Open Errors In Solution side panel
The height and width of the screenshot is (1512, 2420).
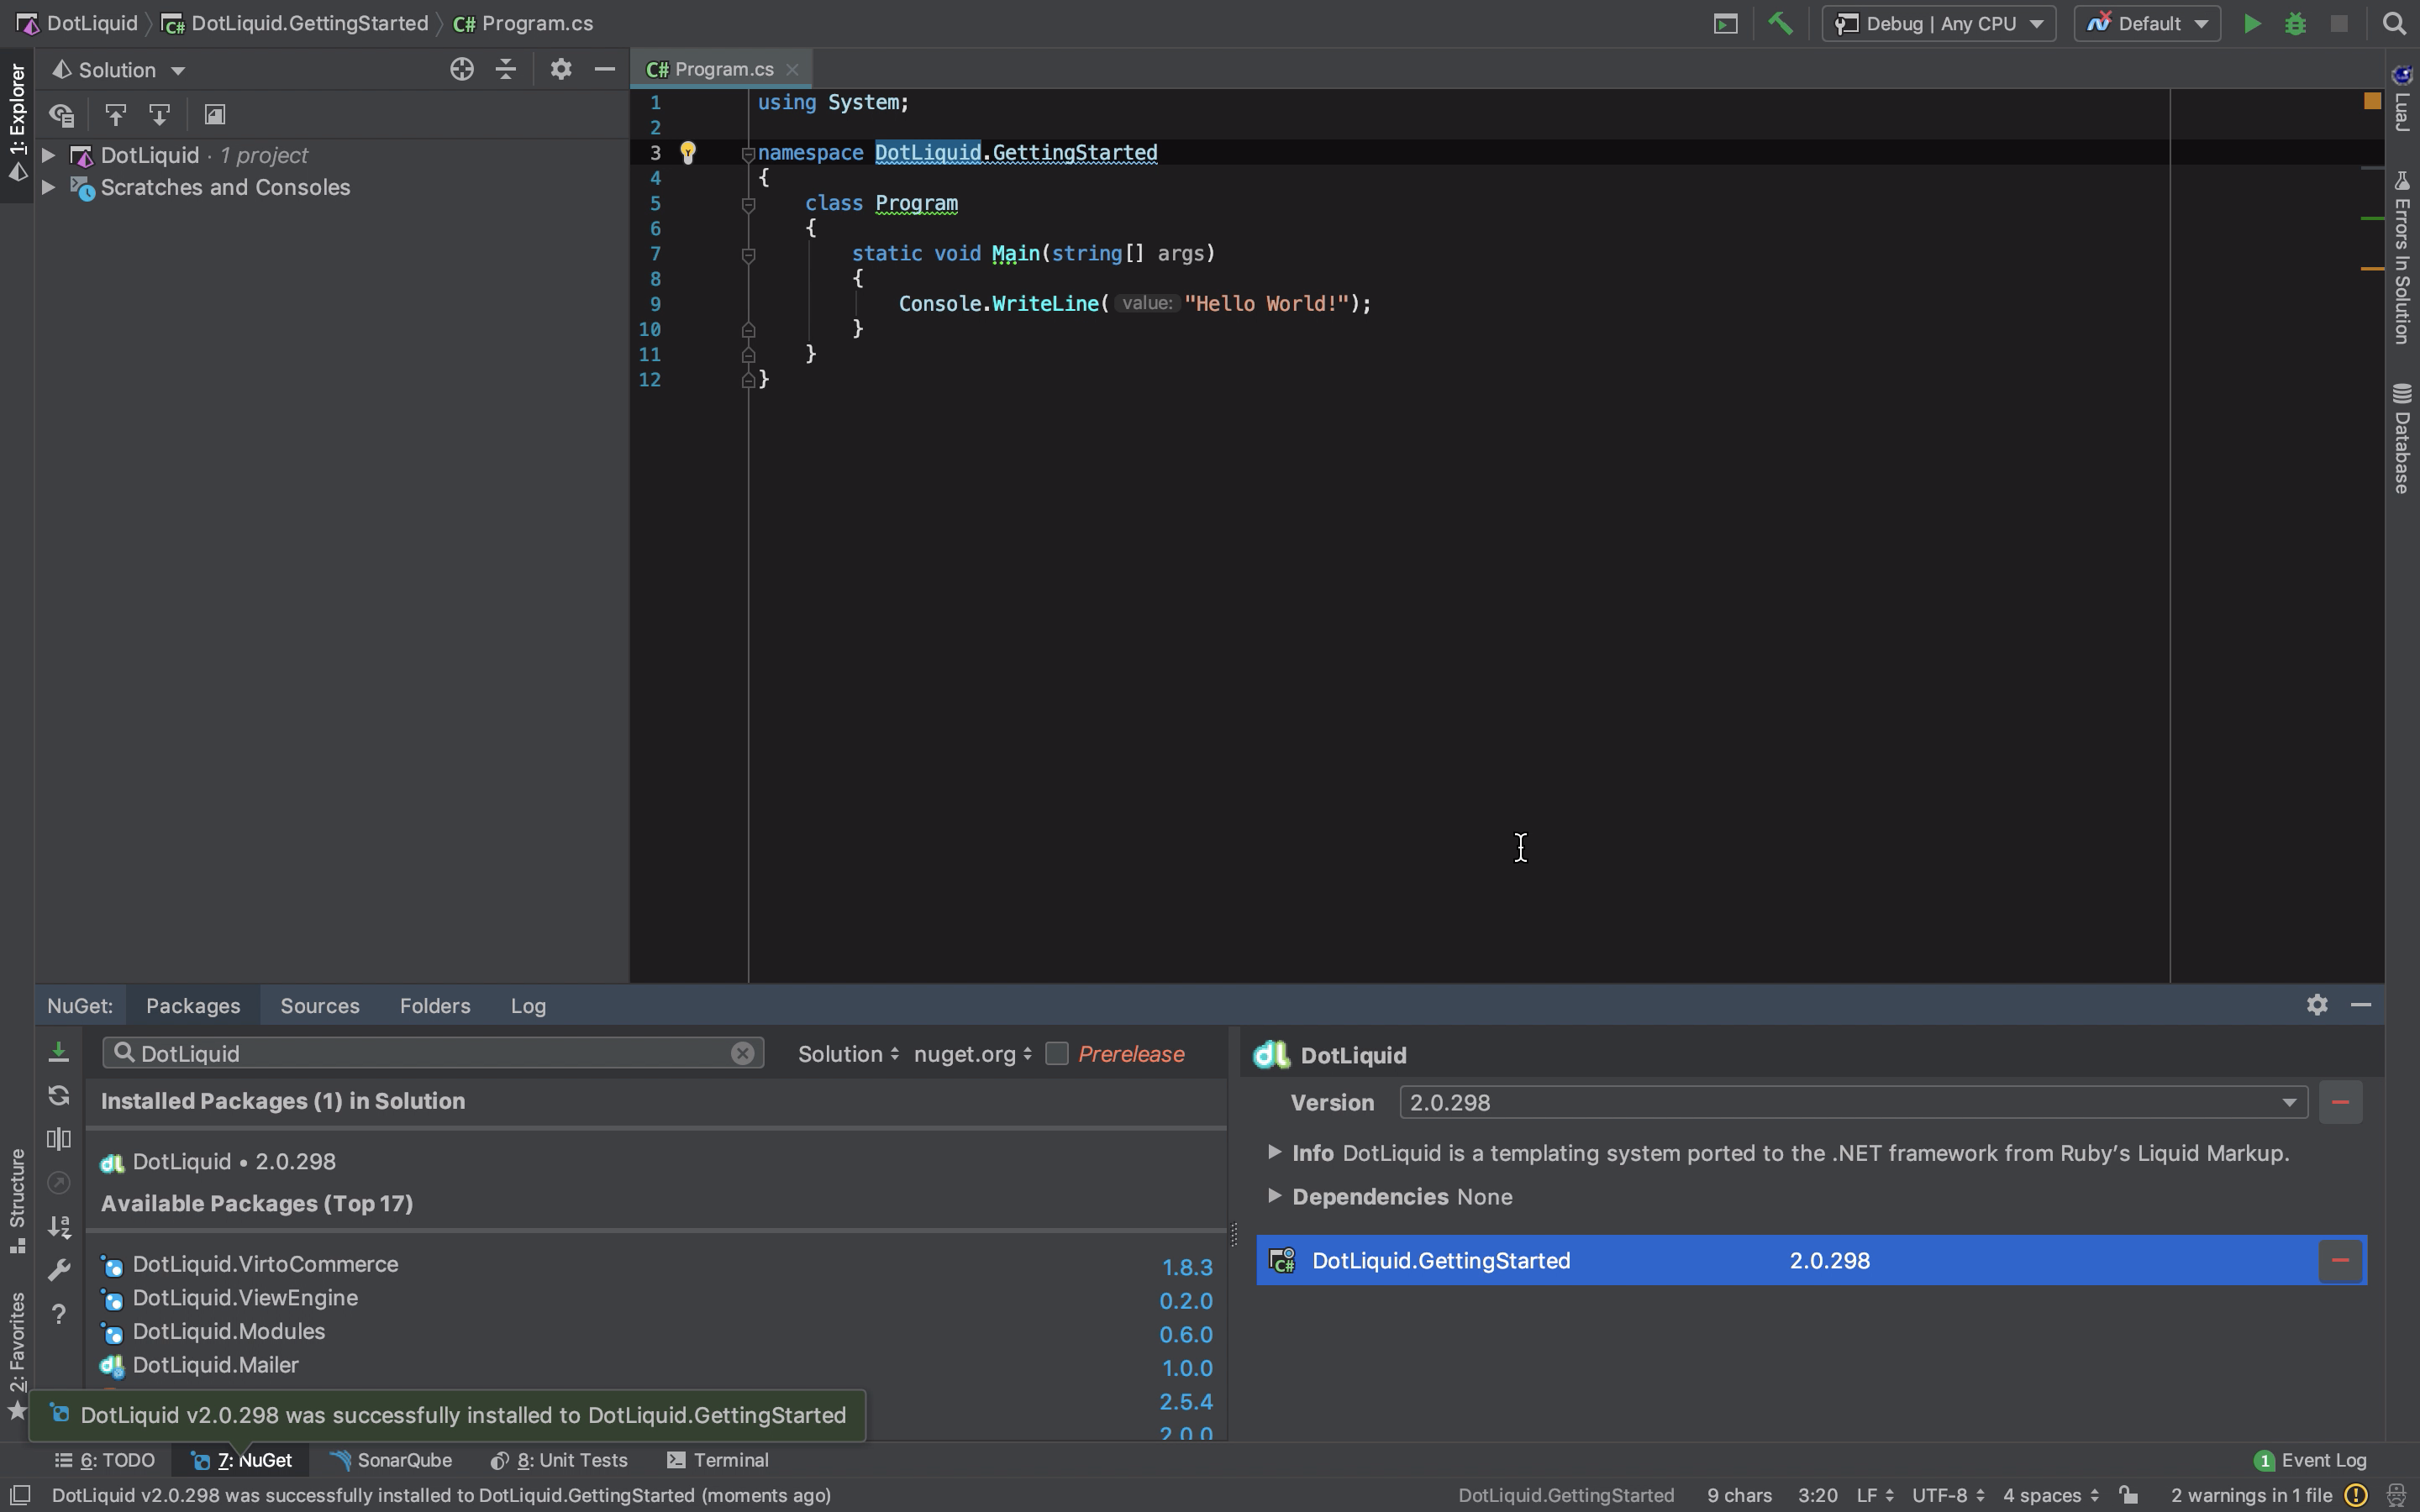(2402, 258)
